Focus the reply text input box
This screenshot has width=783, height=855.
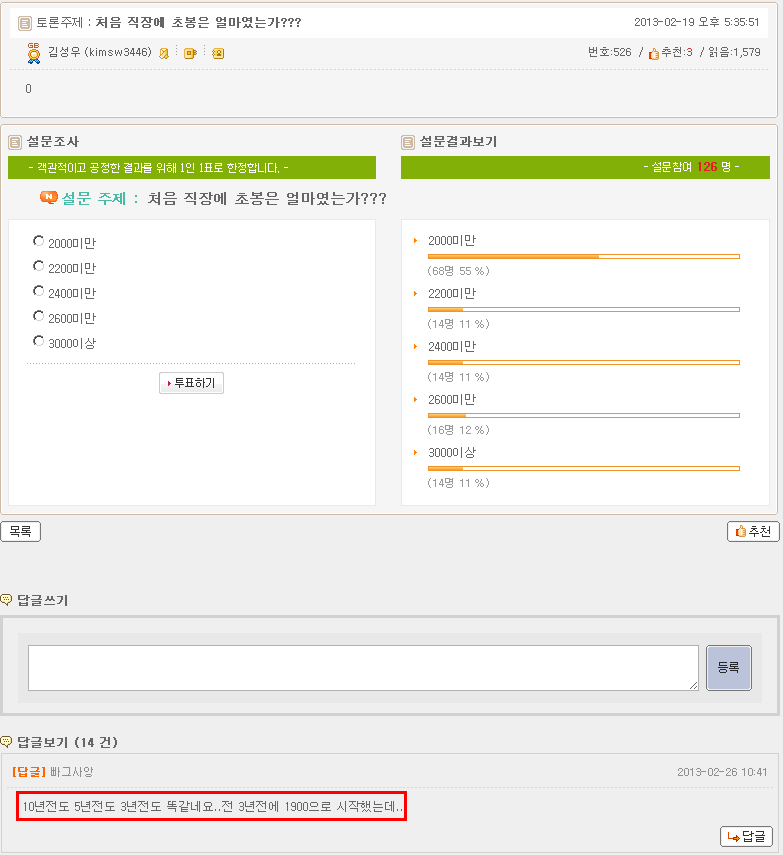coord(363,668)
